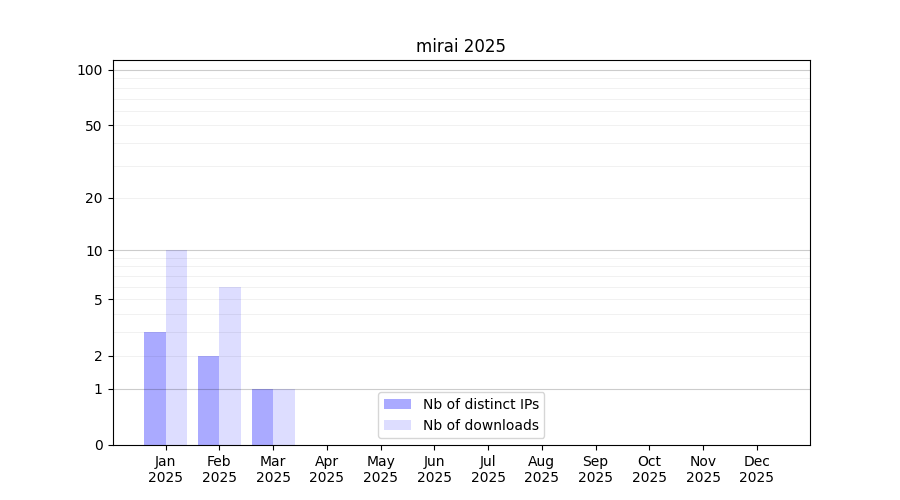
Task: Select the 'Nb of downloads' legend label
Action: point(480,425)
